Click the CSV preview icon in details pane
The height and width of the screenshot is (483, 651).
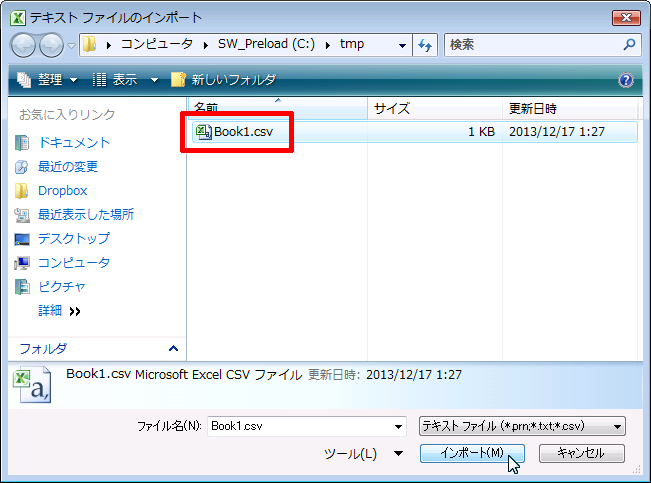point(32,385)
